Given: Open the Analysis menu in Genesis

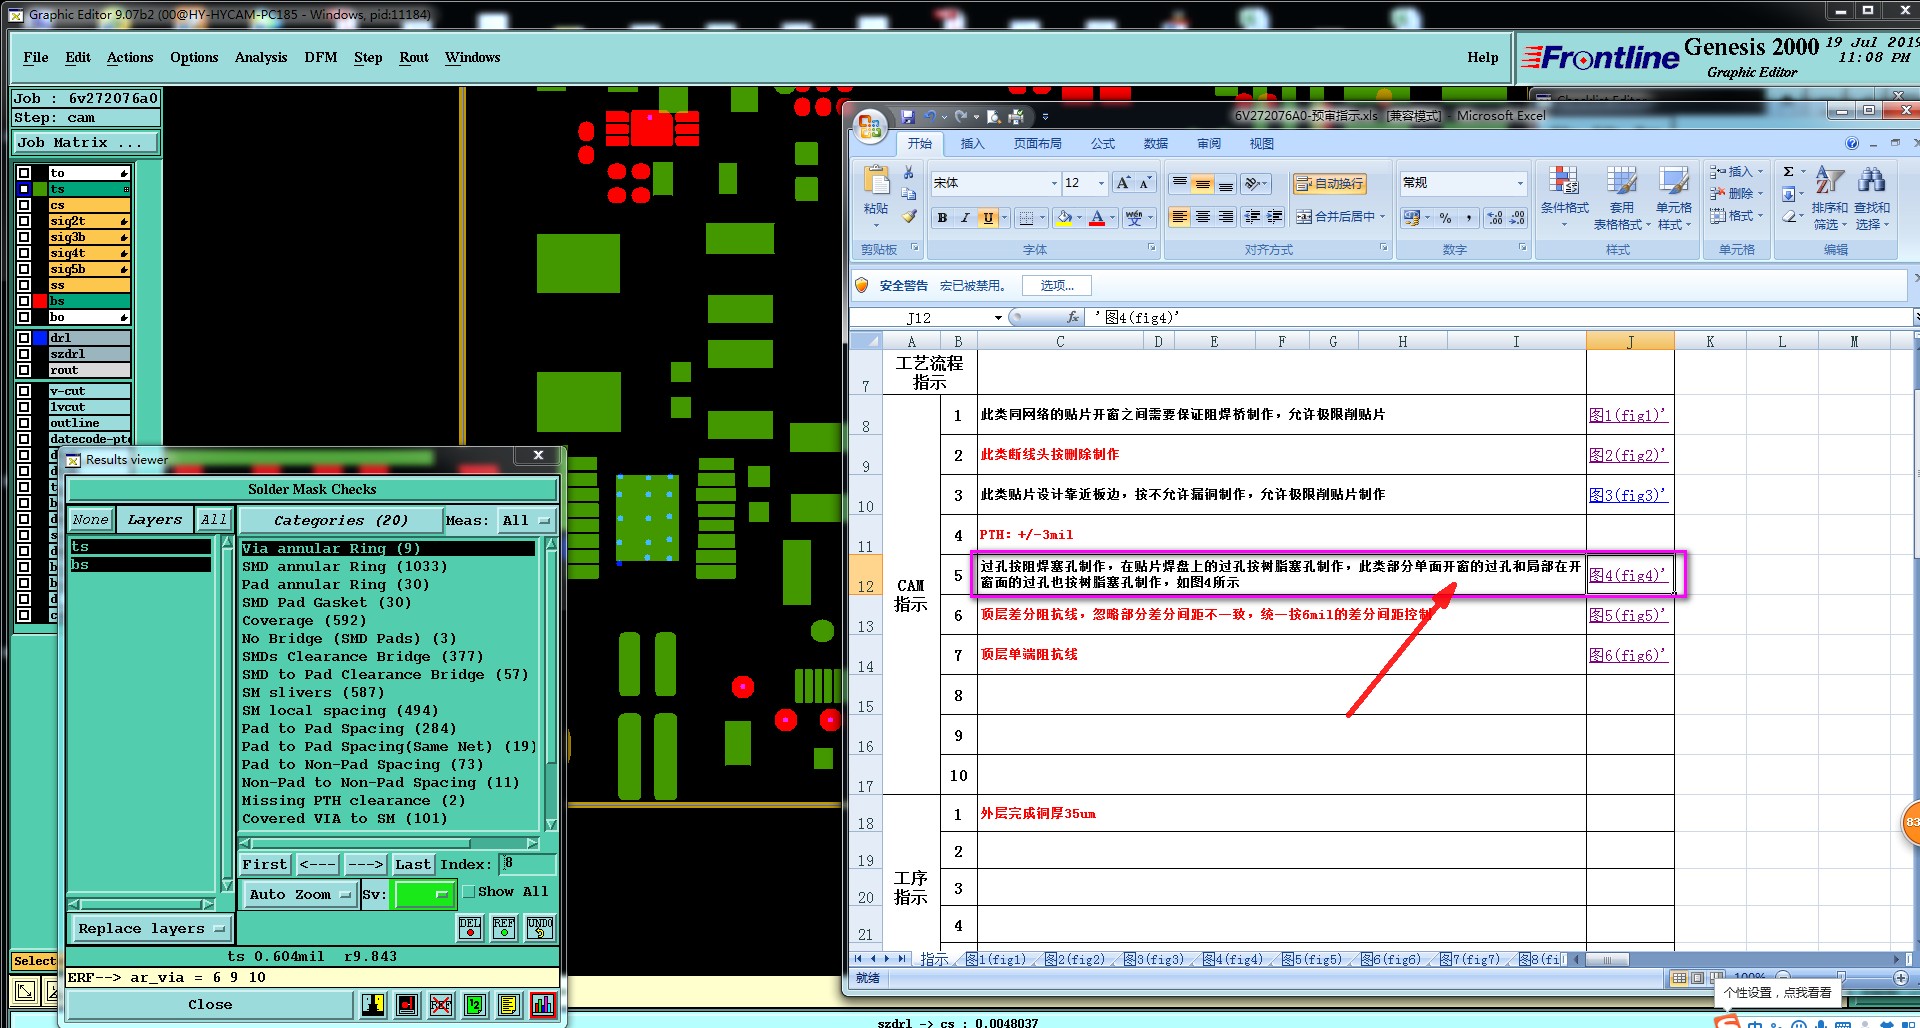Looking at the screenshot, I should (x=261, y=57).
